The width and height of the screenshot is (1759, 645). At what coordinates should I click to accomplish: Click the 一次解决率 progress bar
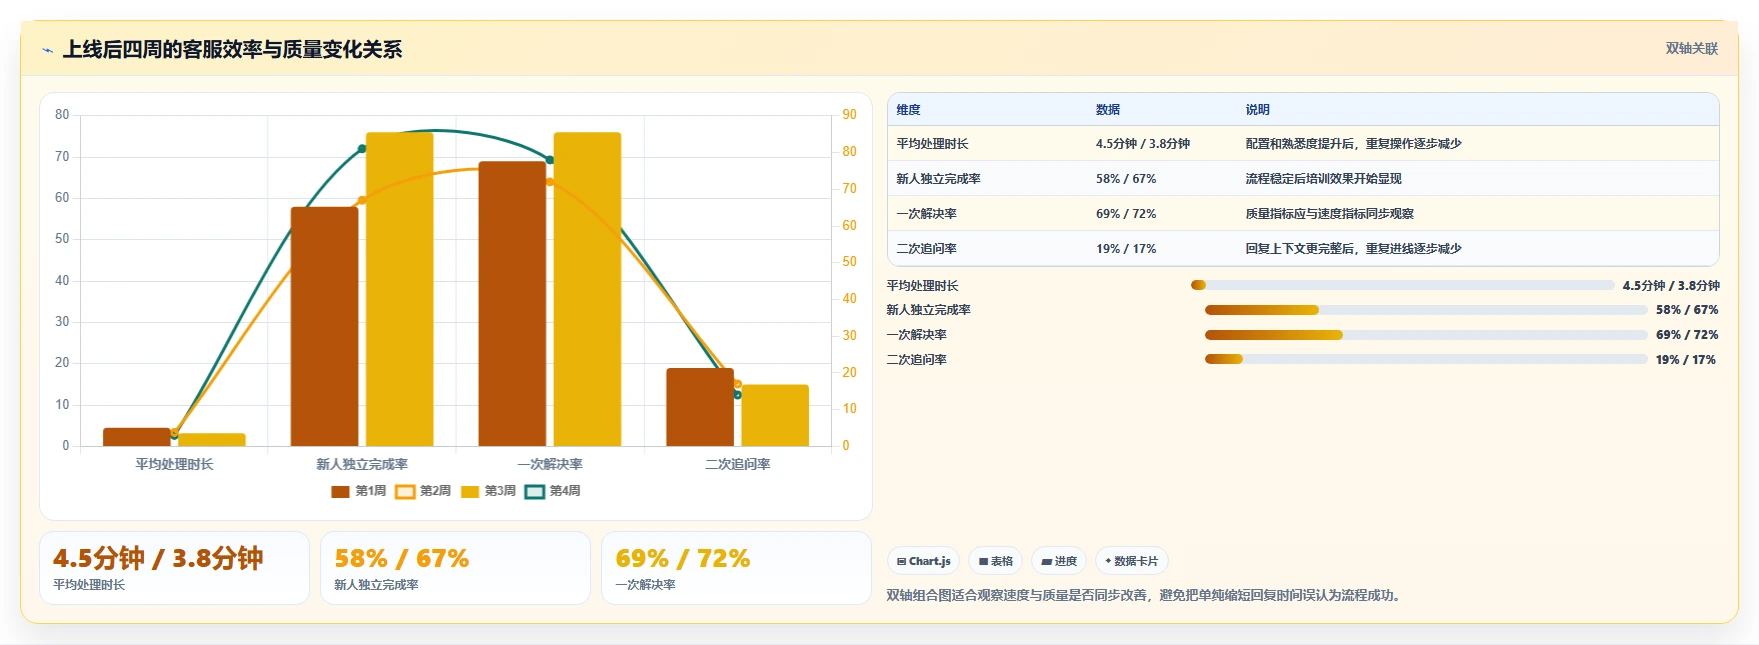click(1426, 335)
